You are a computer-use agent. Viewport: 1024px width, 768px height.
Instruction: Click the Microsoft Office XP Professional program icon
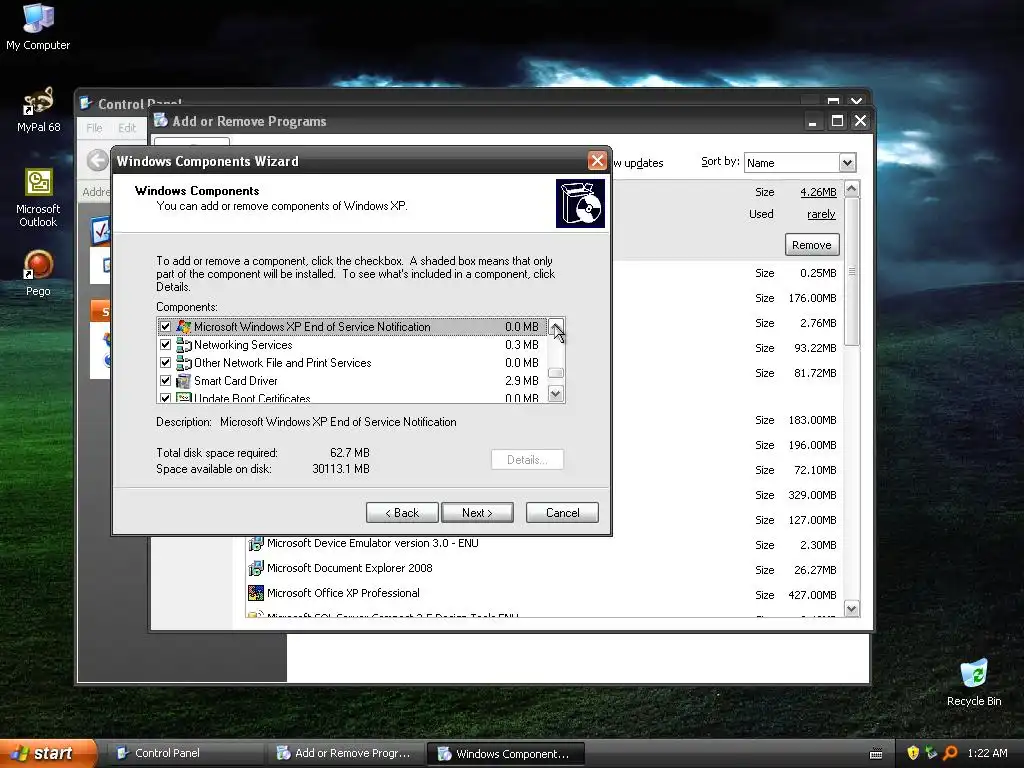pyautogui.click(x=255, y=593)
